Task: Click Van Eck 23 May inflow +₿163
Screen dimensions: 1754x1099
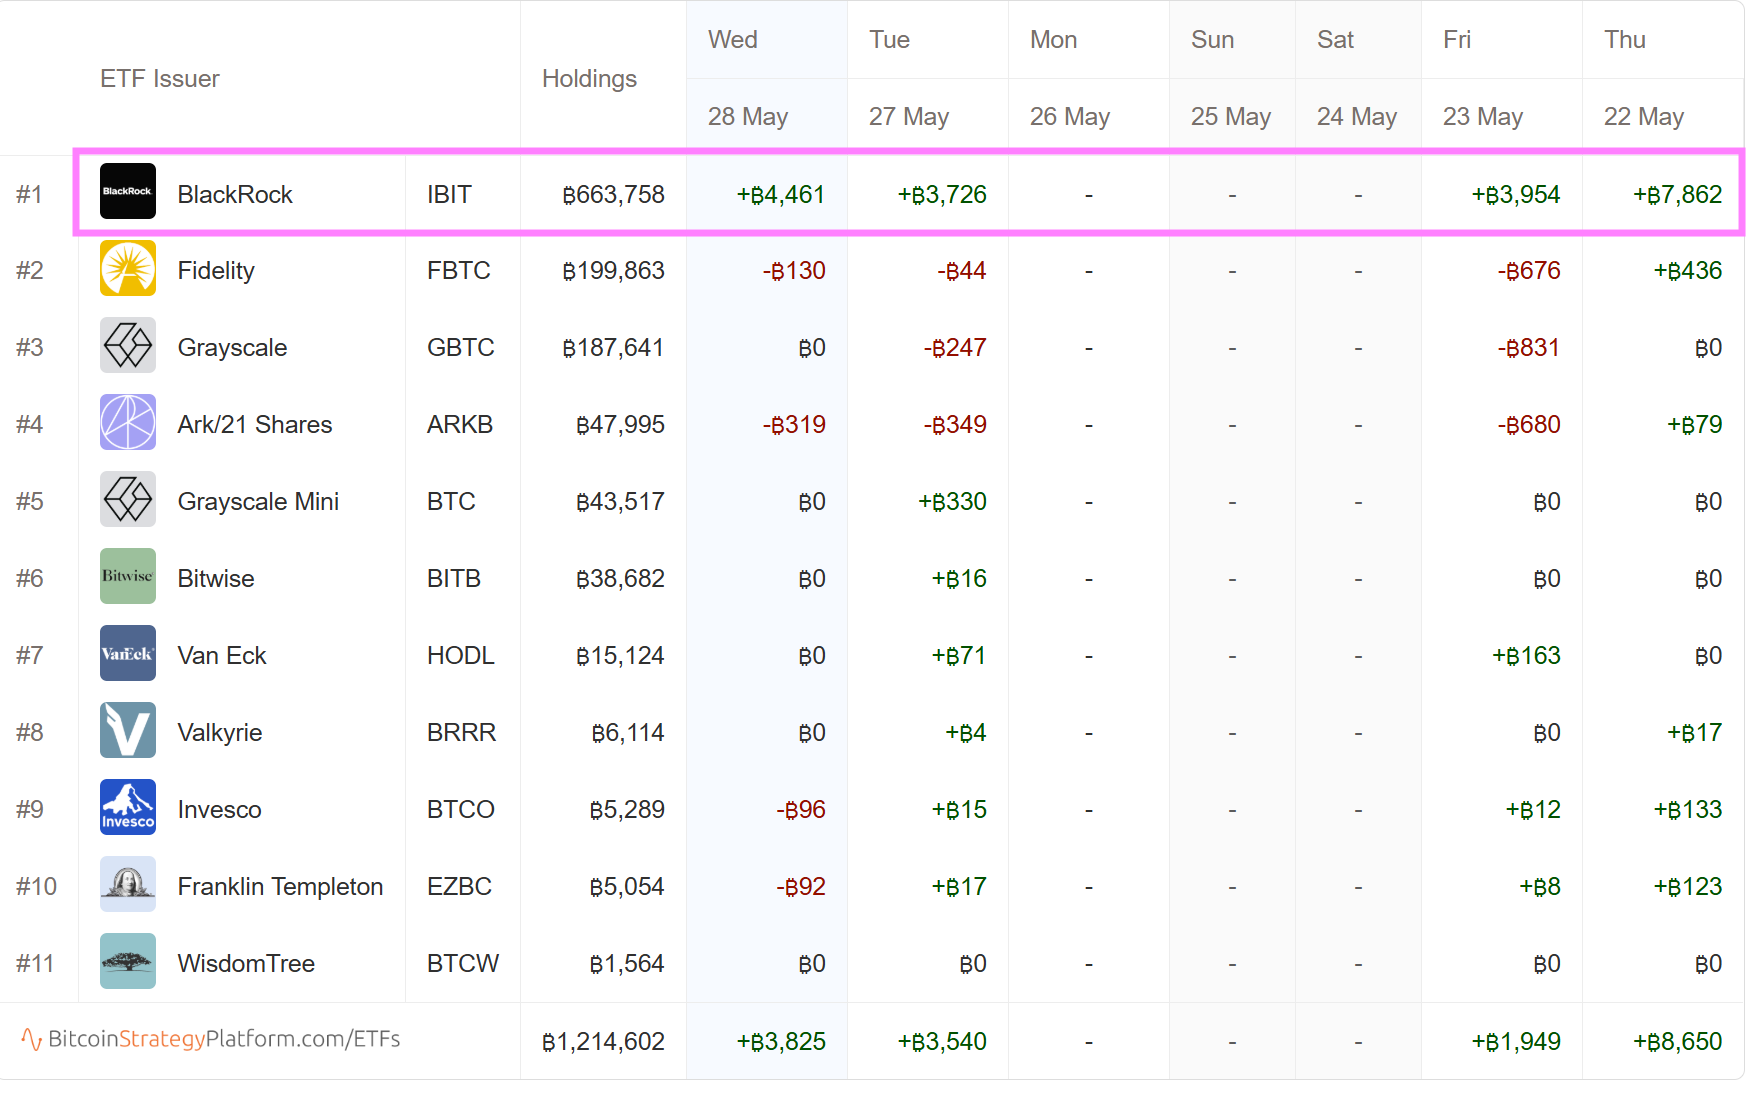Action: (x=1526, y=656)
